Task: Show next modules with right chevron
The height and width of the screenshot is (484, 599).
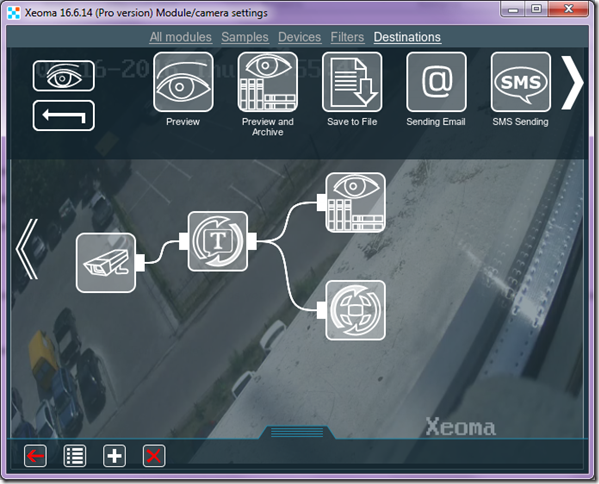Action: point(571,82)
